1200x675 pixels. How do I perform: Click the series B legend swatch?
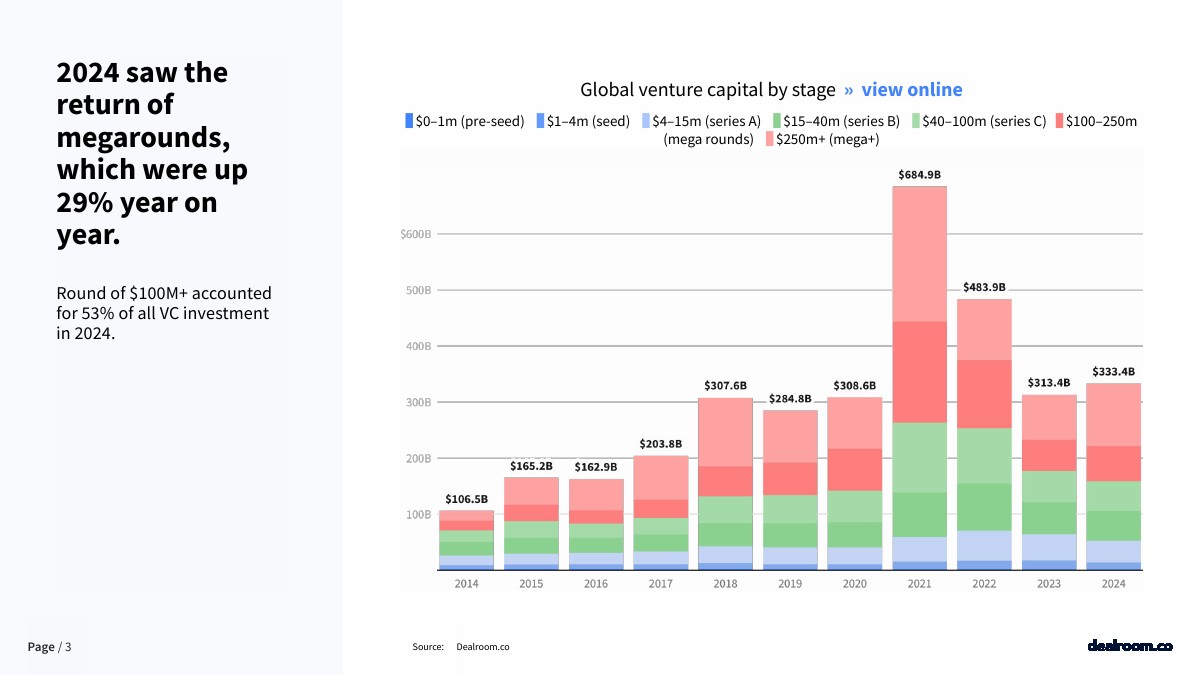coord(777,121)
